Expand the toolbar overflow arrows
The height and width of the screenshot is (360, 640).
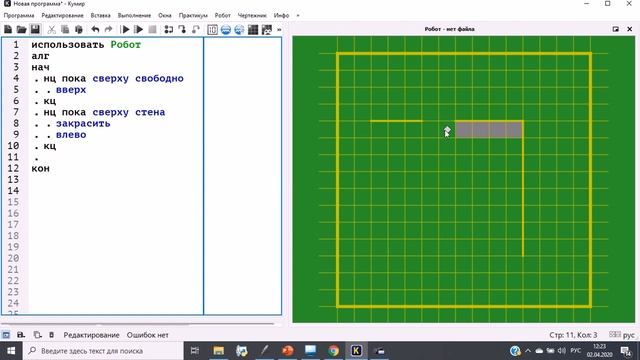(279, 29)
